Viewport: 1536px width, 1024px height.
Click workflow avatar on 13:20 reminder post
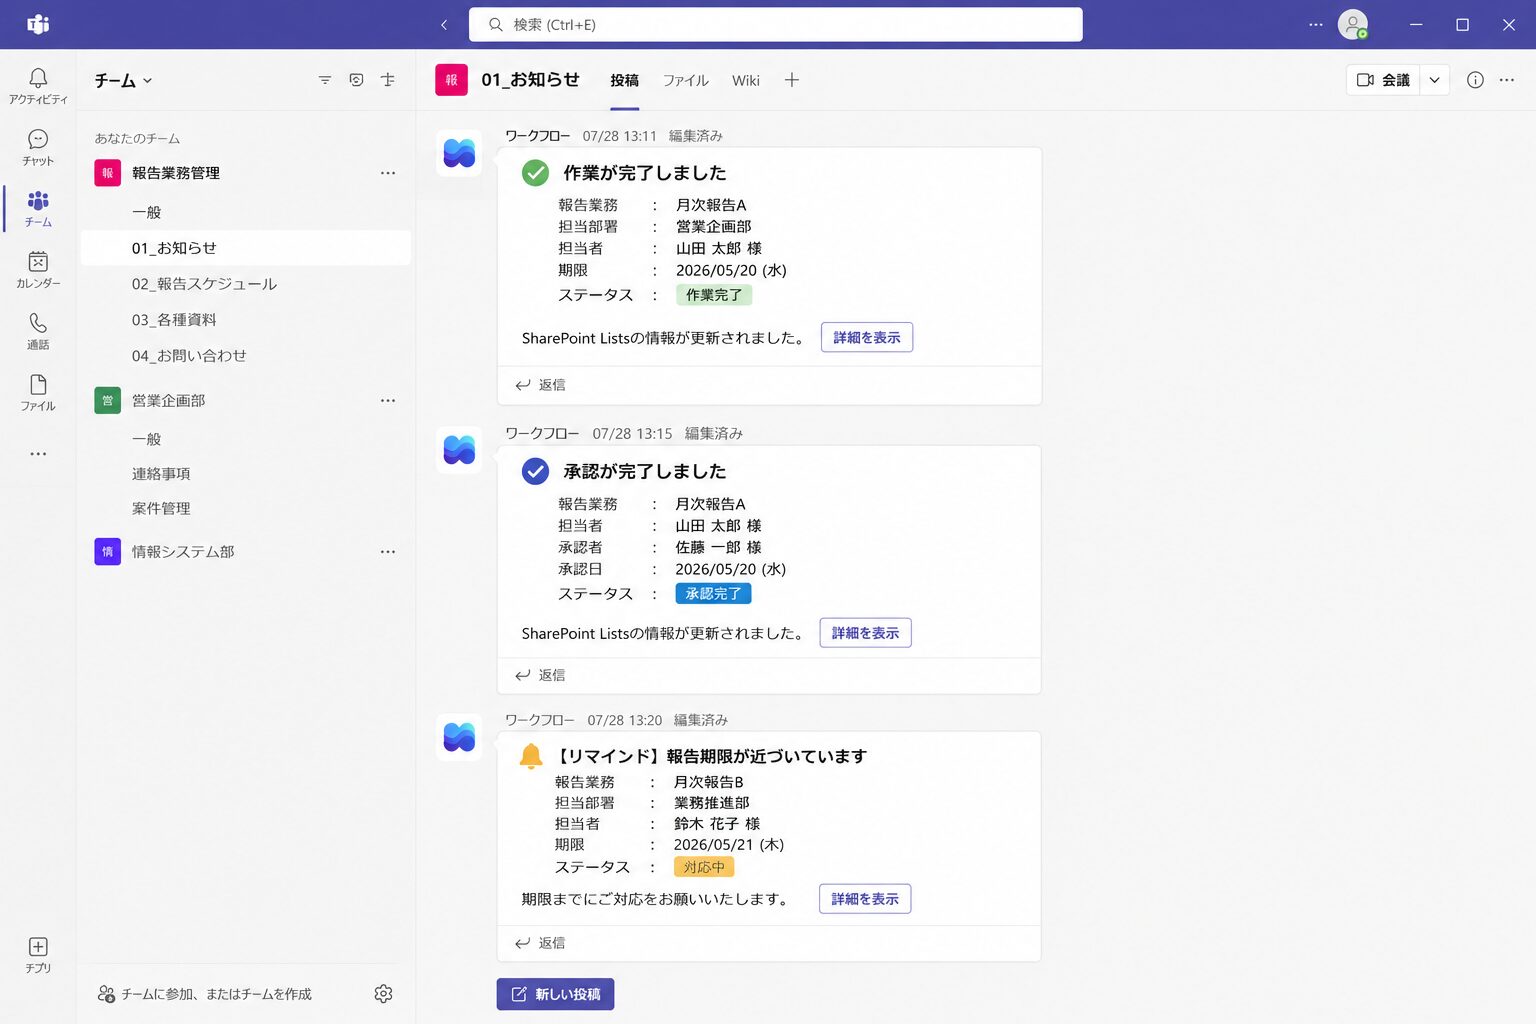459,738
